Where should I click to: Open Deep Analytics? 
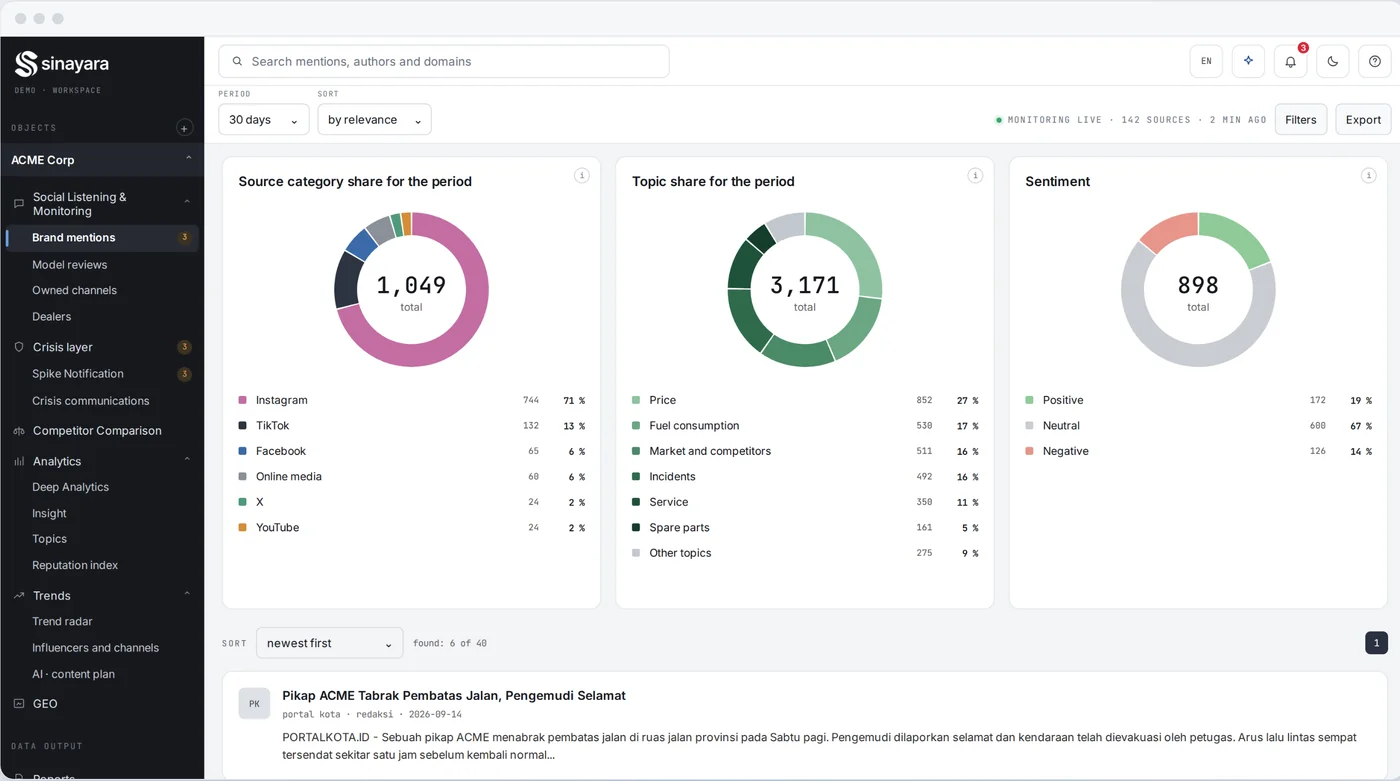coord(70,487)
